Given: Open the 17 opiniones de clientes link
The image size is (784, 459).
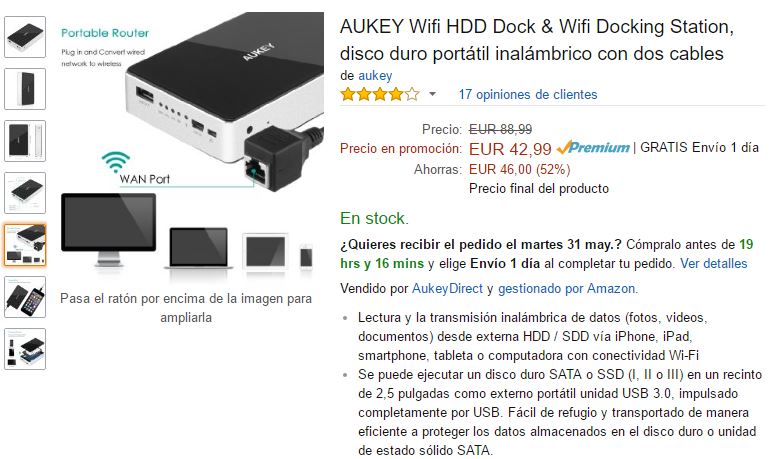Looking at the screenshot, I should coord(528,94).
